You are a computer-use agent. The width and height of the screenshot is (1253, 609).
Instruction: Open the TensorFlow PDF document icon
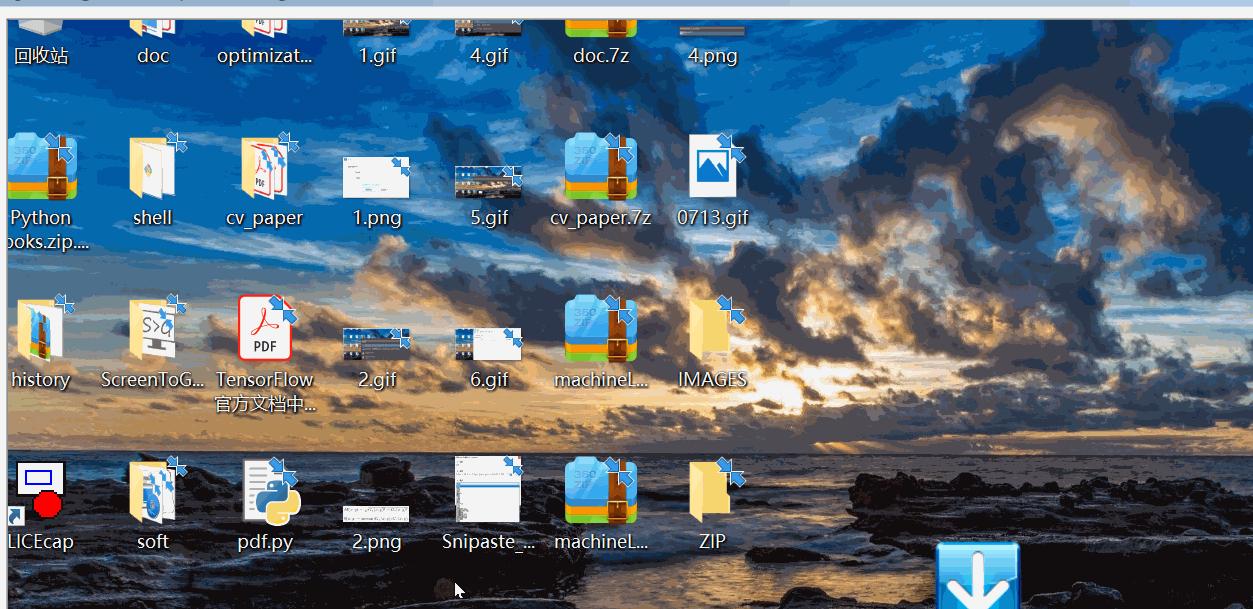click(x=265, y=328)
